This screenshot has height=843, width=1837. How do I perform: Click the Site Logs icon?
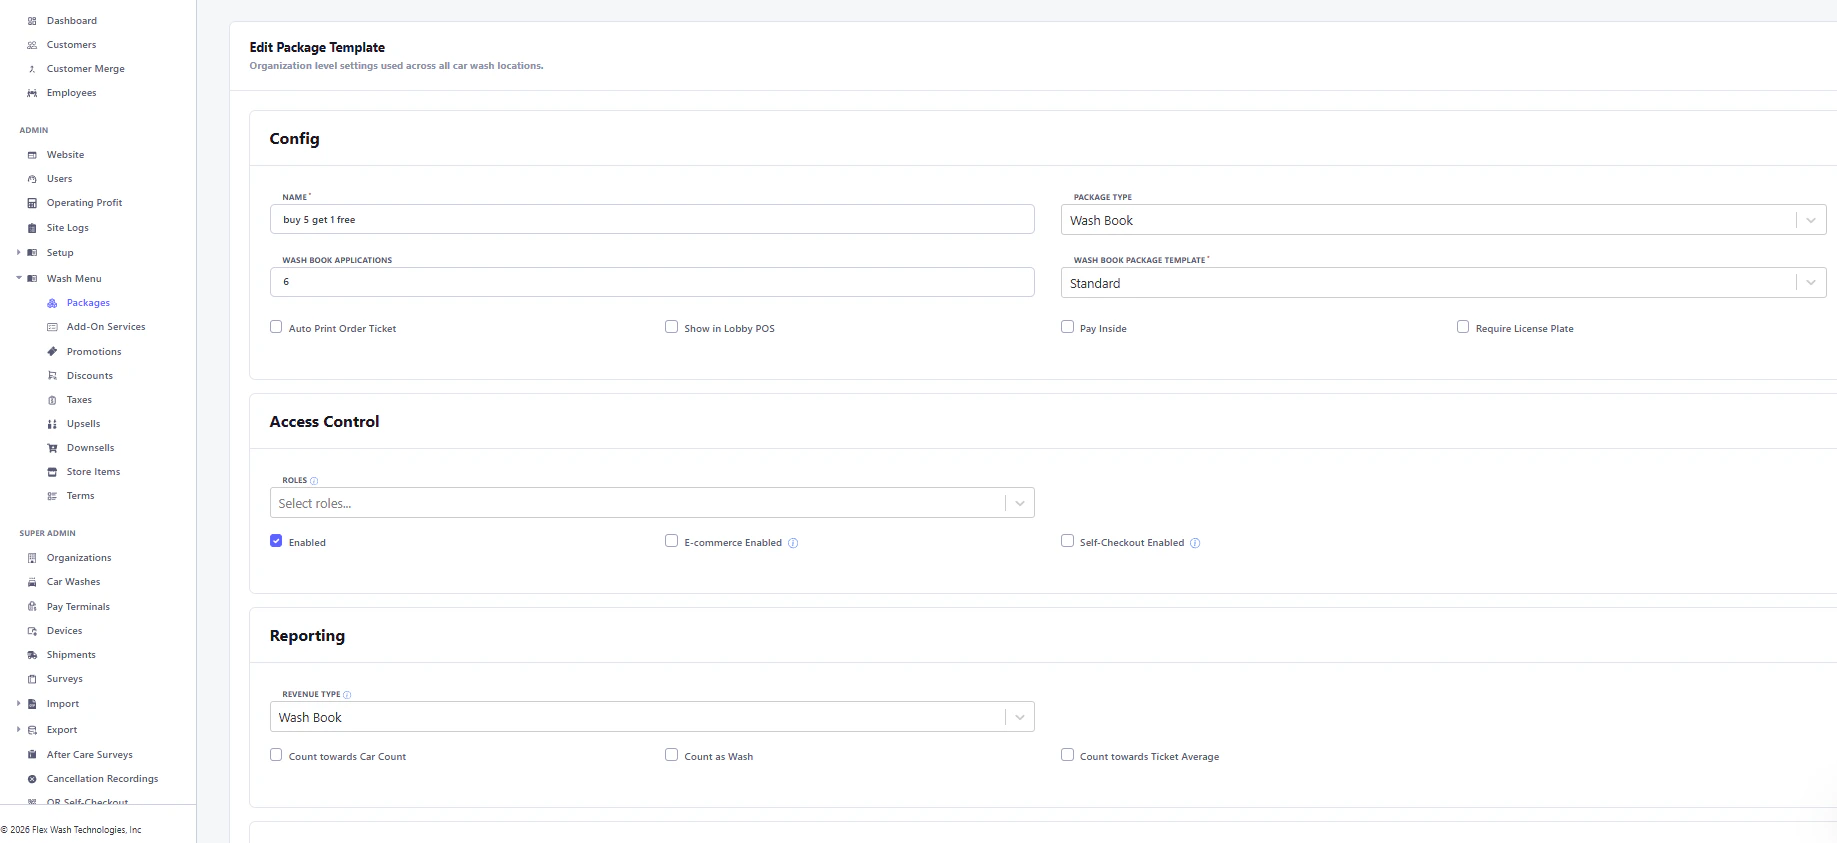(32, 228)
